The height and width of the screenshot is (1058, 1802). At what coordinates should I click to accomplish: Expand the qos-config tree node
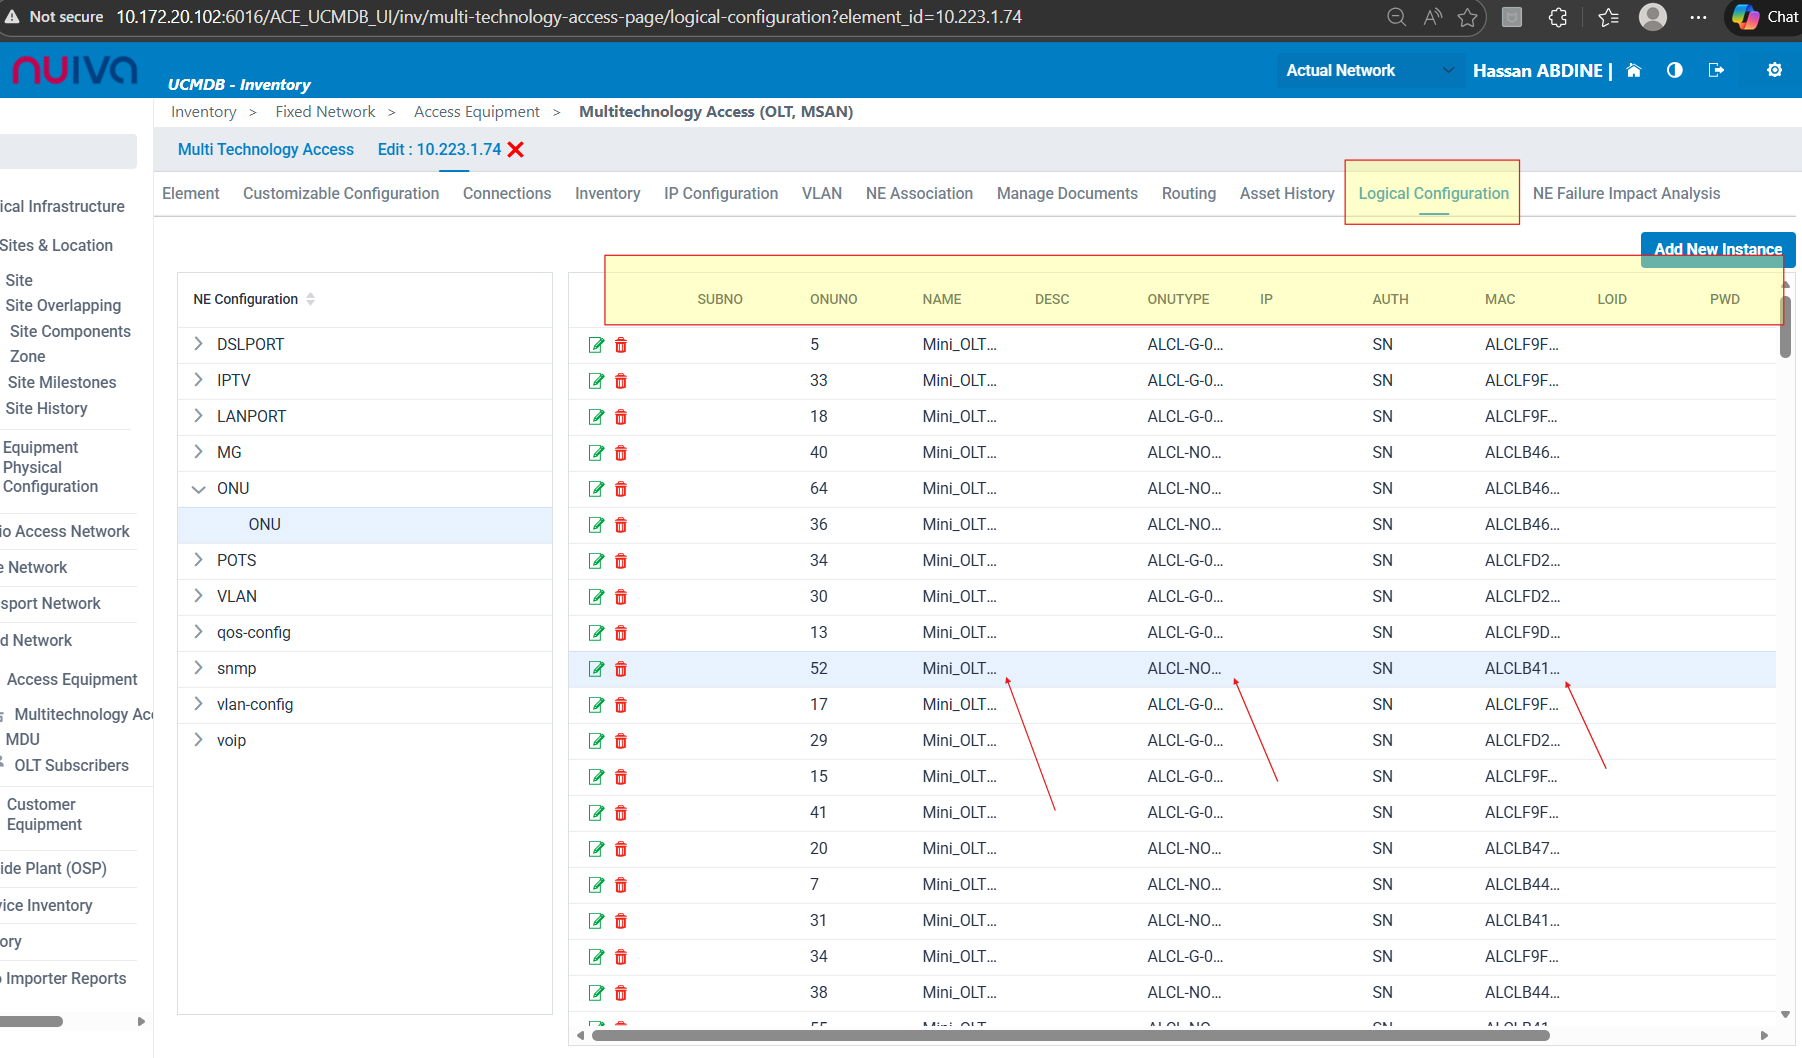click(x=198, y=632)
